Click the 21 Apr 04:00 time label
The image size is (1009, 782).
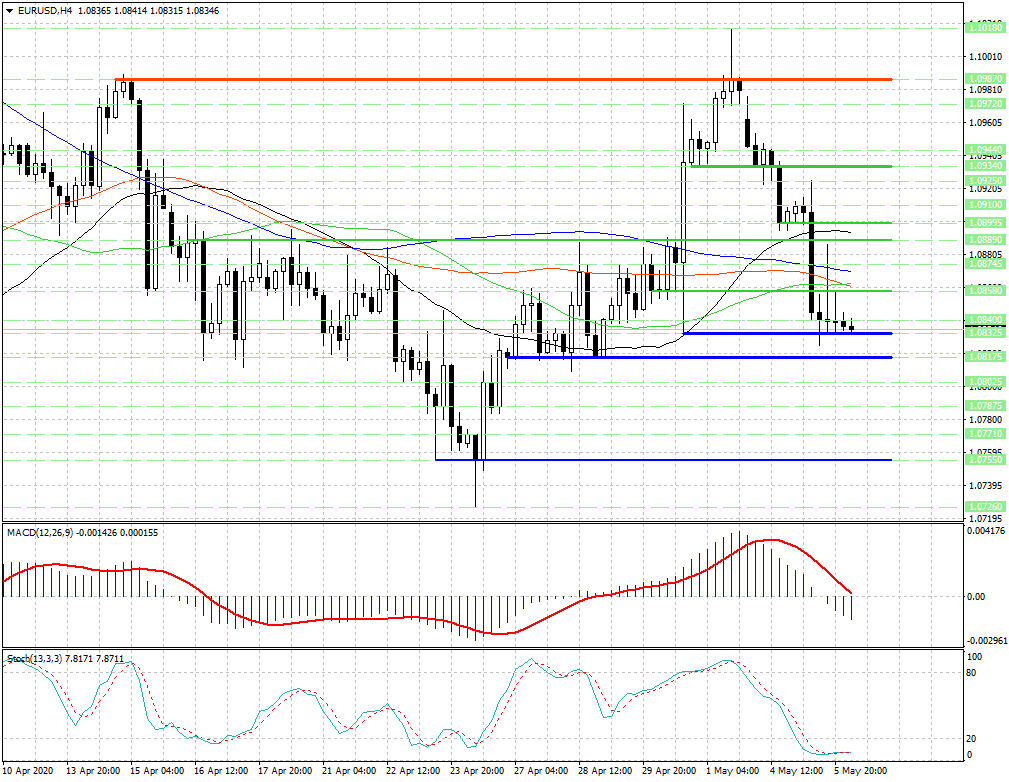(x=349, y=771)
